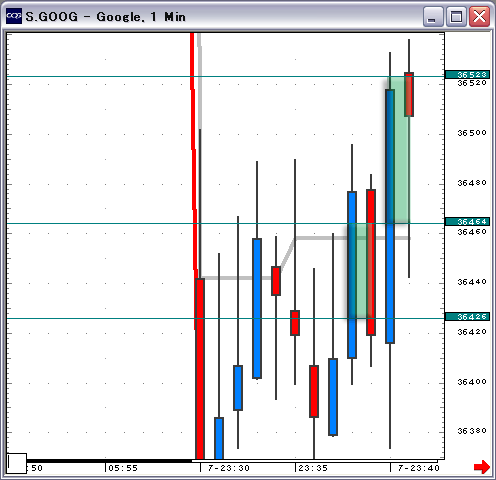Click the 23:35 time axis label
Viewport: 496px width, 480px height.
pos(313,468)
